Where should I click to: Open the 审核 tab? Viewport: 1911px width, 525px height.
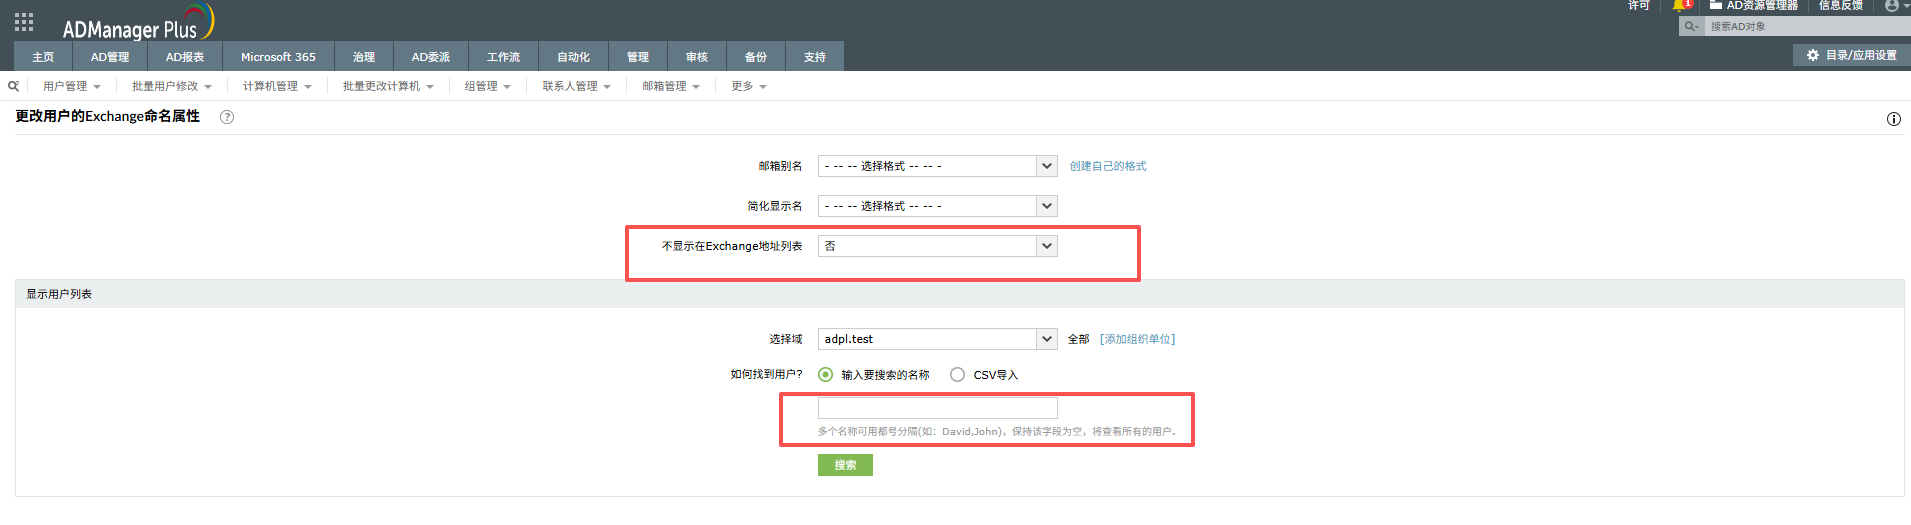(697, 57)
